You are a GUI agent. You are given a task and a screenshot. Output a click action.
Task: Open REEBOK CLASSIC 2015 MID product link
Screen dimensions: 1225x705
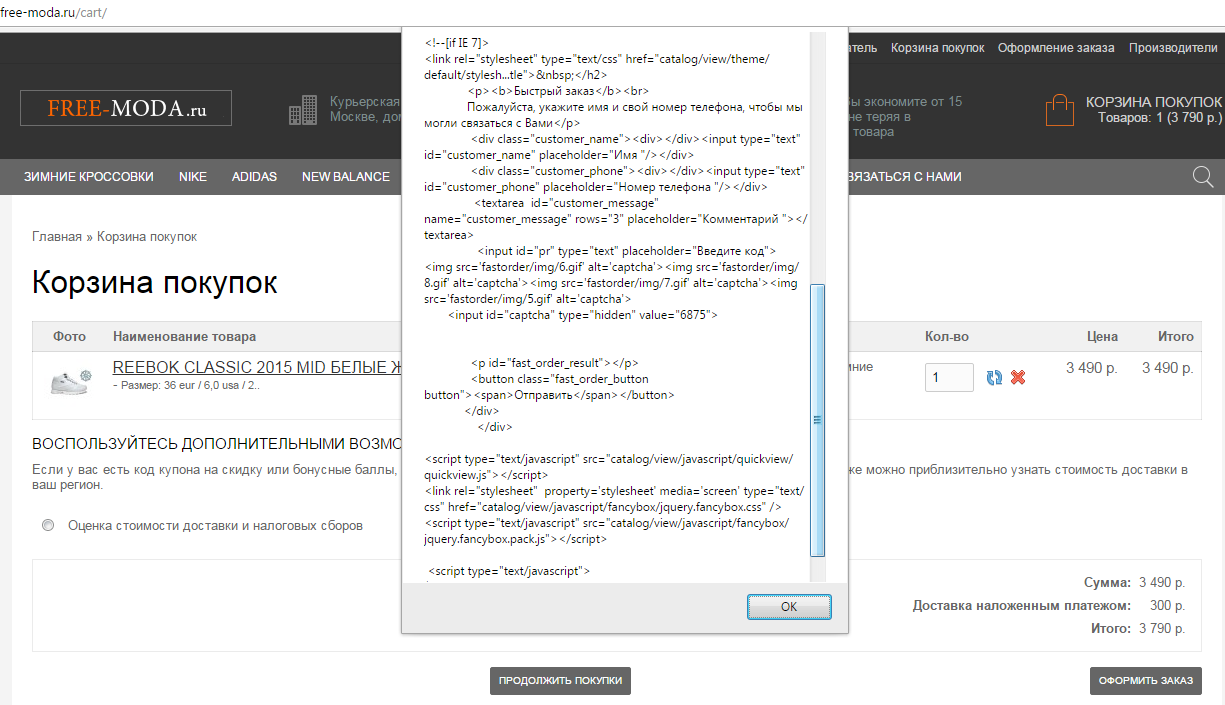coord(257,368)
